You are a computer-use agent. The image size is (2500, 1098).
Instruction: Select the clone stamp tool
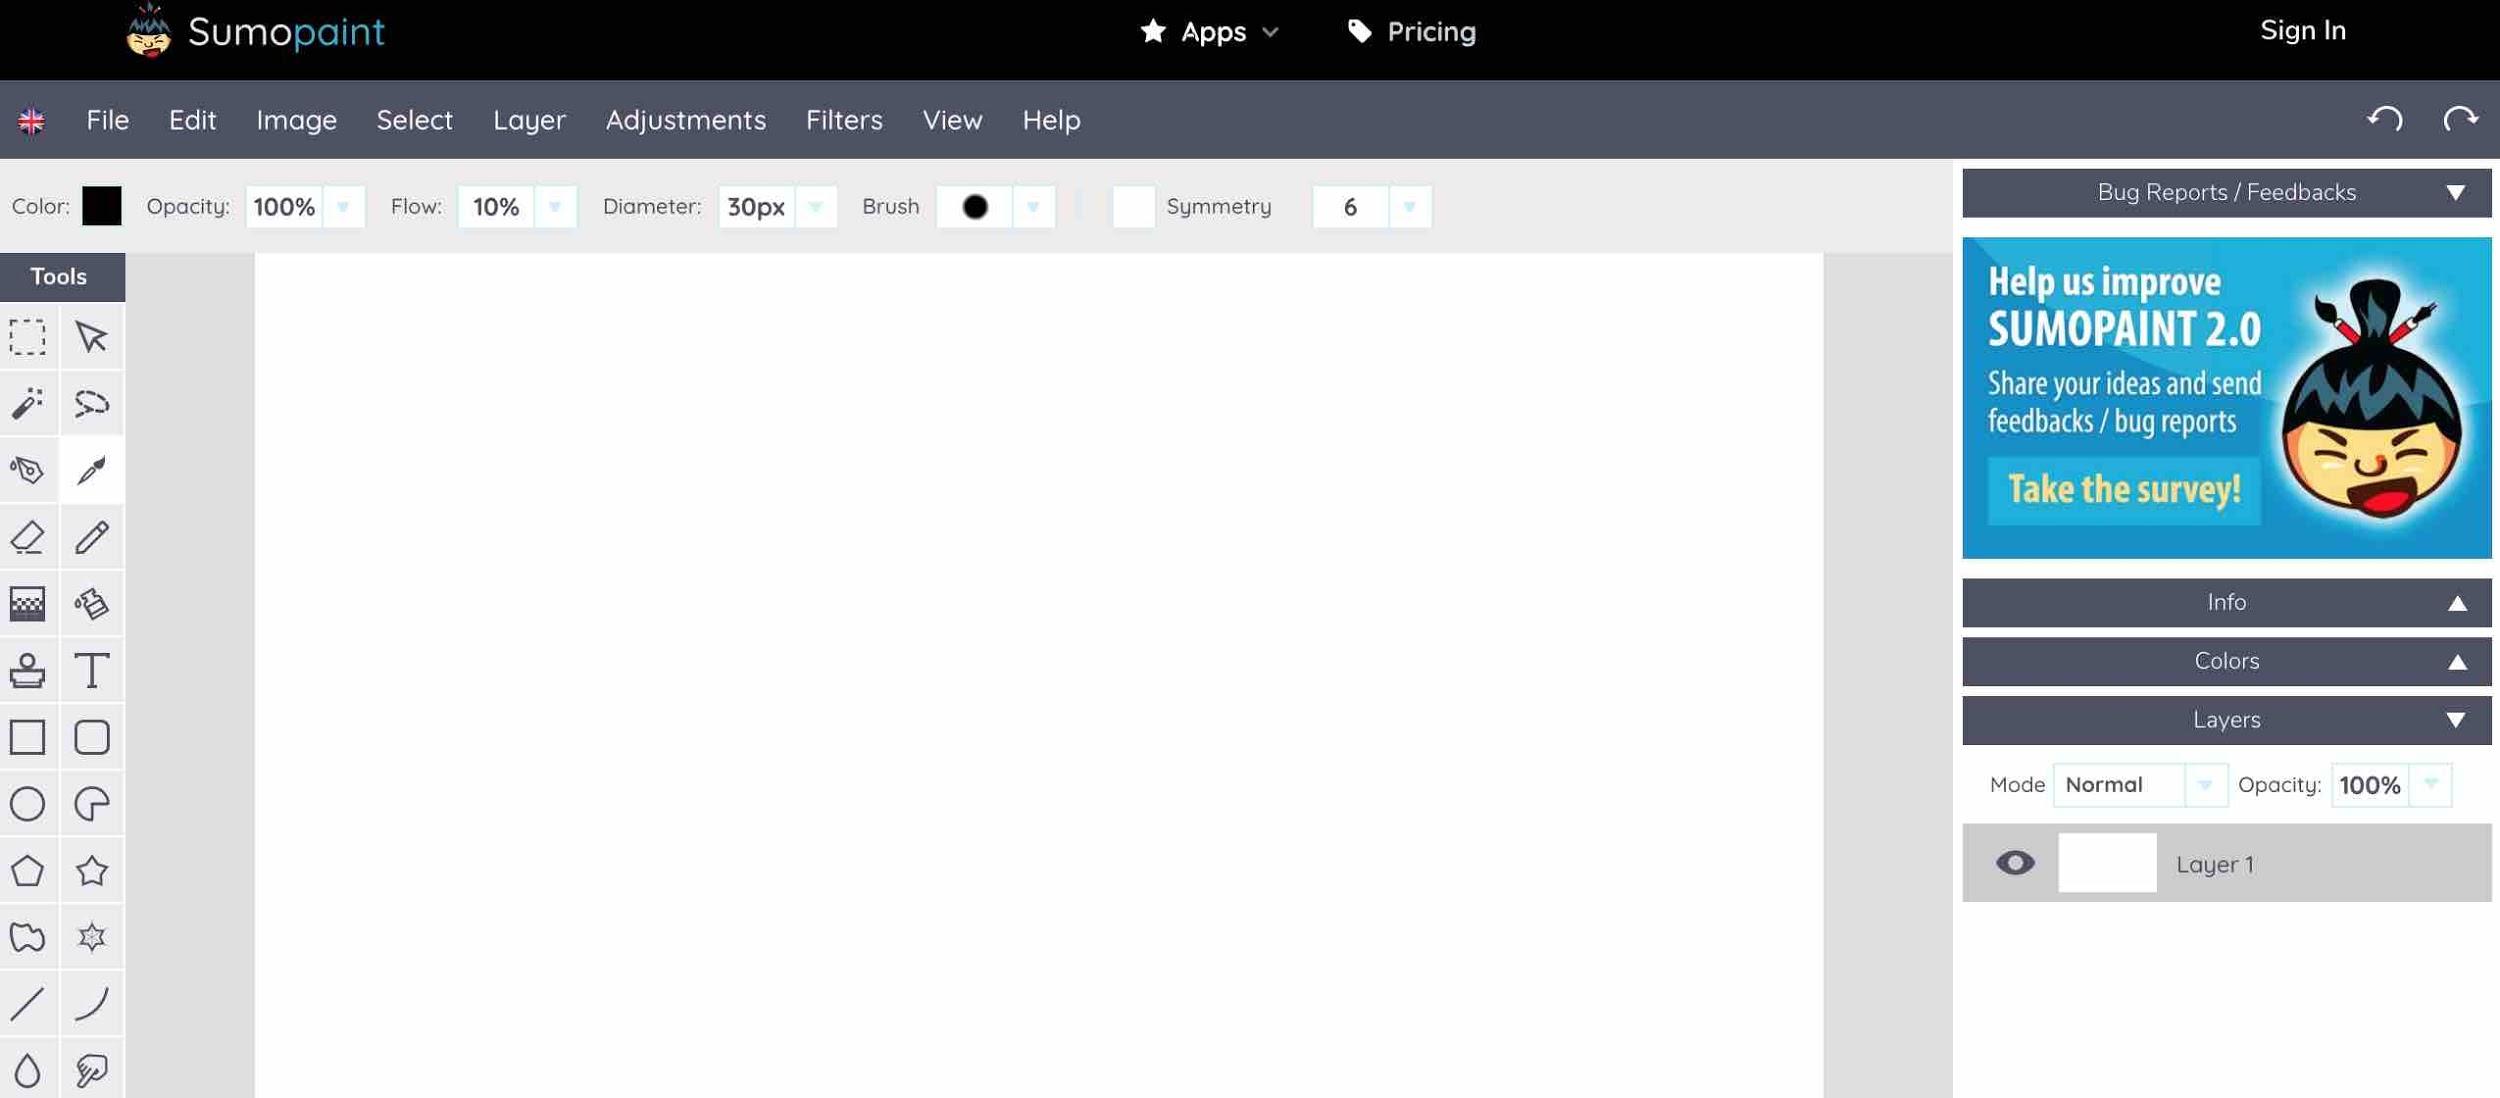28,670
